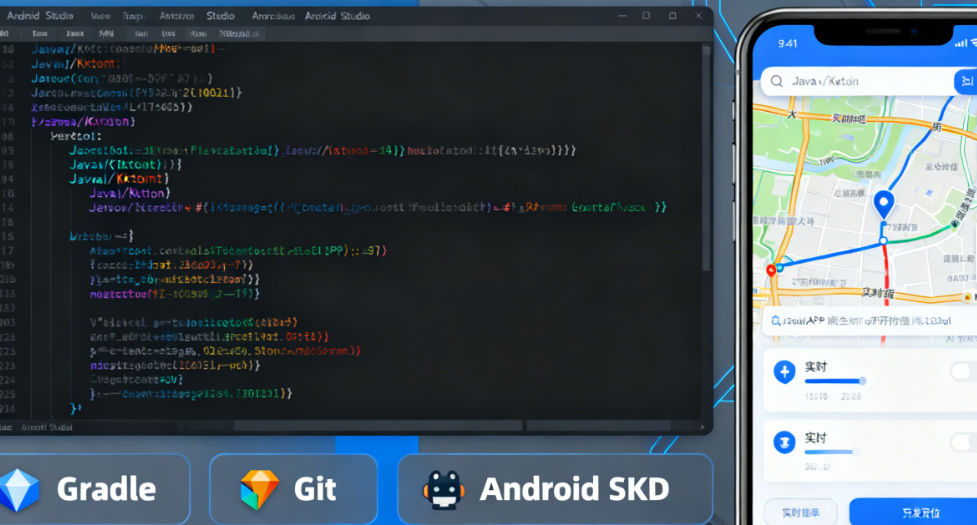Tap the search icon in the map info banner
The width and height of the screenshot is (977, 525).
tap(776, 321)
